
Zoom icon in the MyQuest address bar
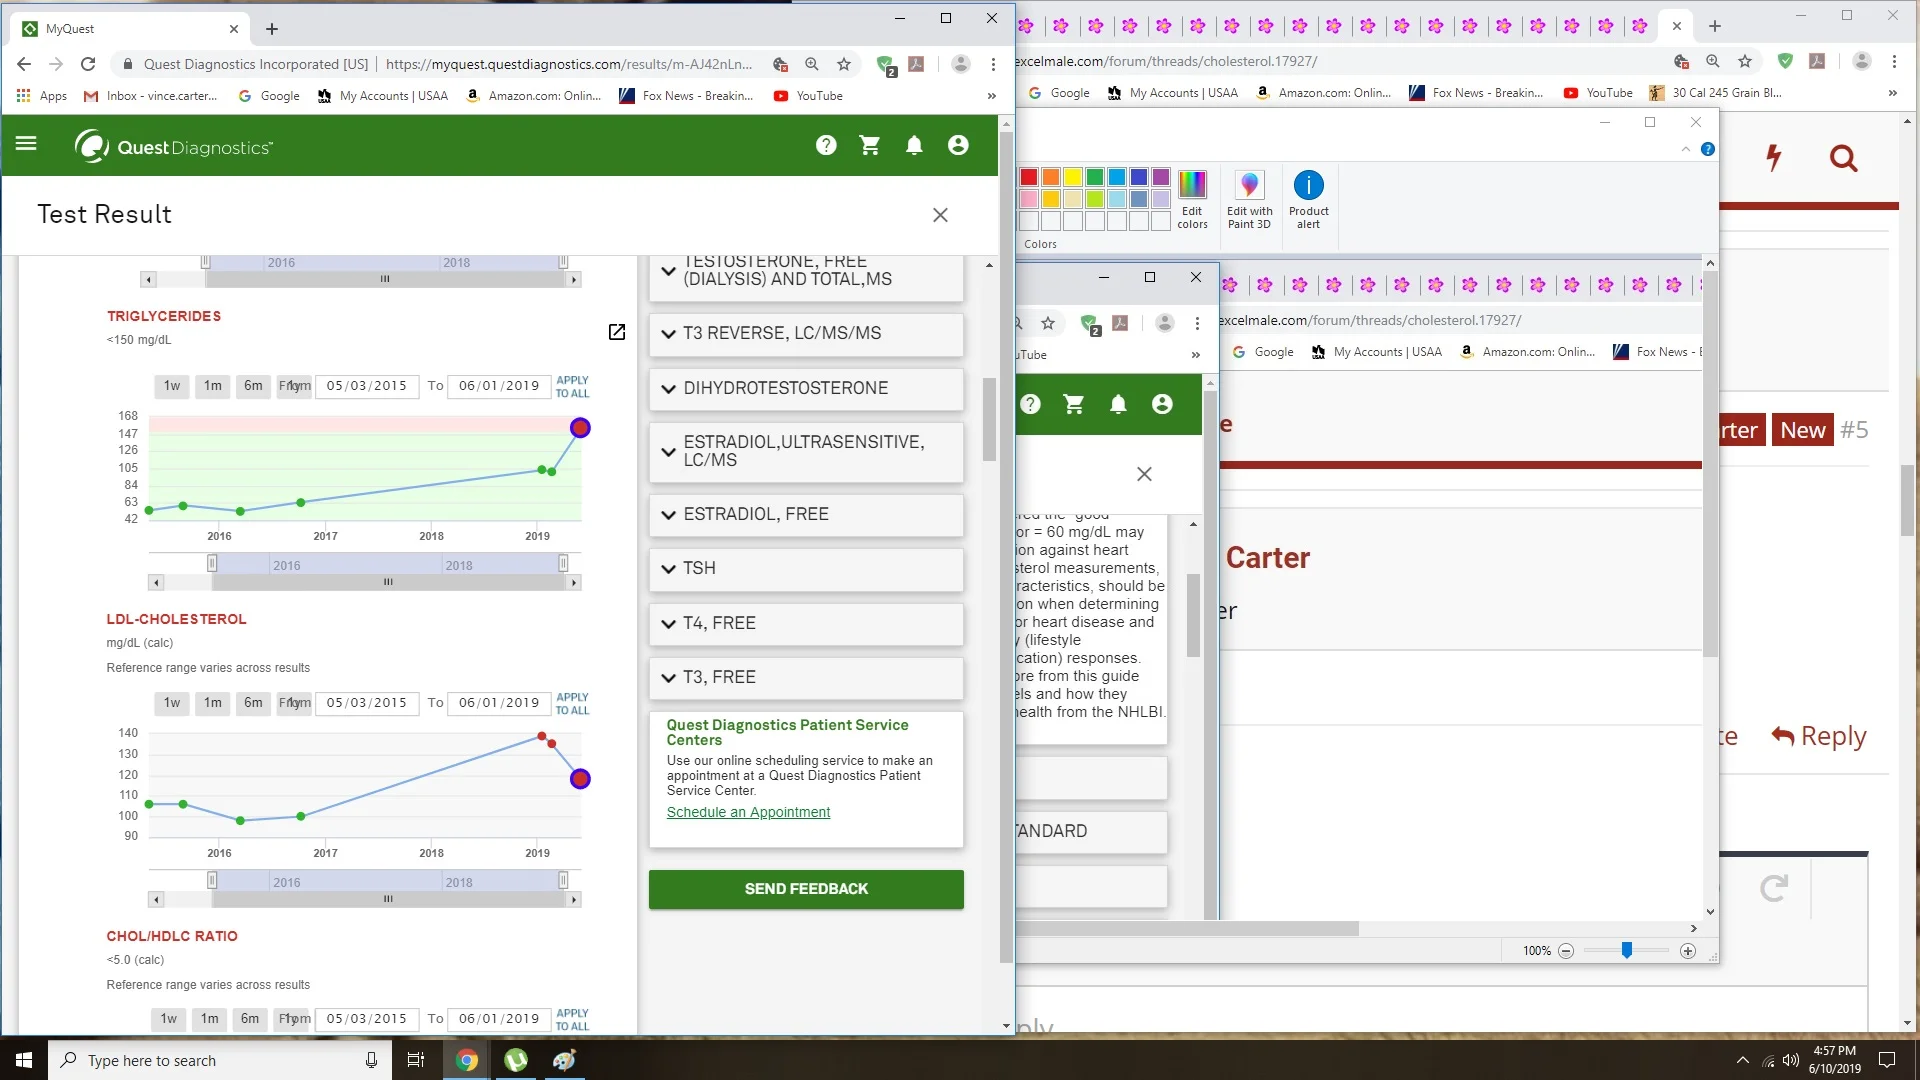[812, 64]
